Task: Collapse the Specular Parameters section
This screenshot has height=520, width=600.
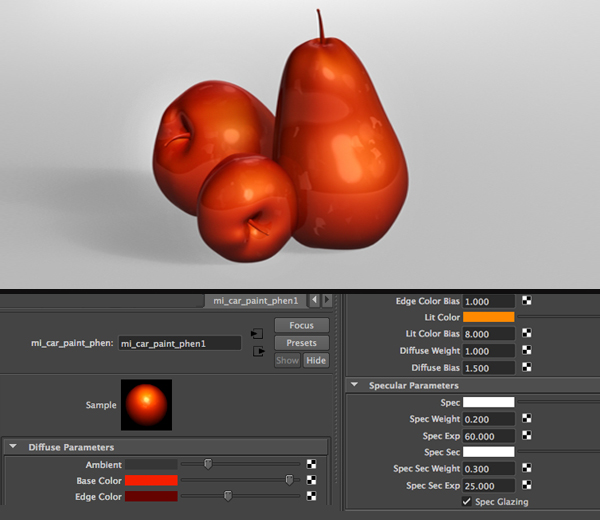Action: (x=354, y=385)
